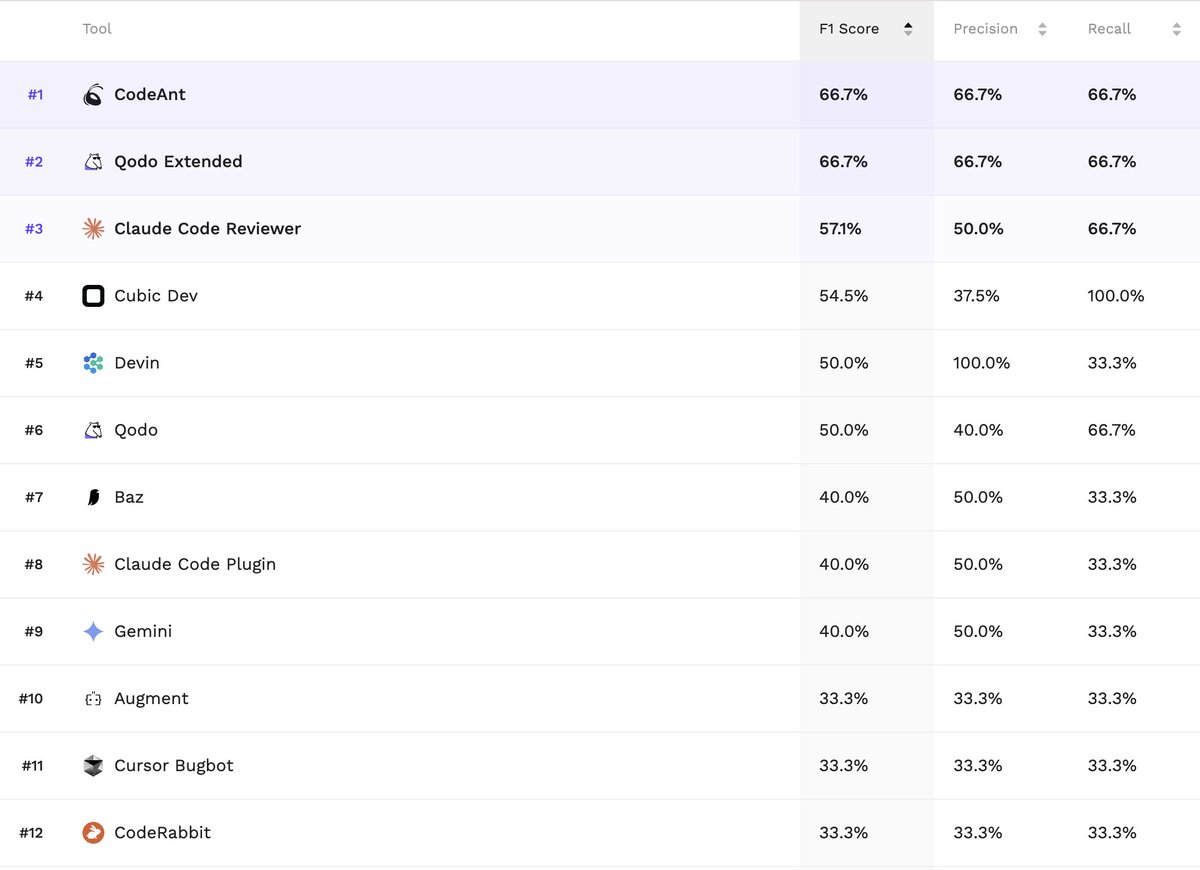Click the #4 rank for Cubic Dev
This screenshot has height=870, width=1200.
(34, 296)
